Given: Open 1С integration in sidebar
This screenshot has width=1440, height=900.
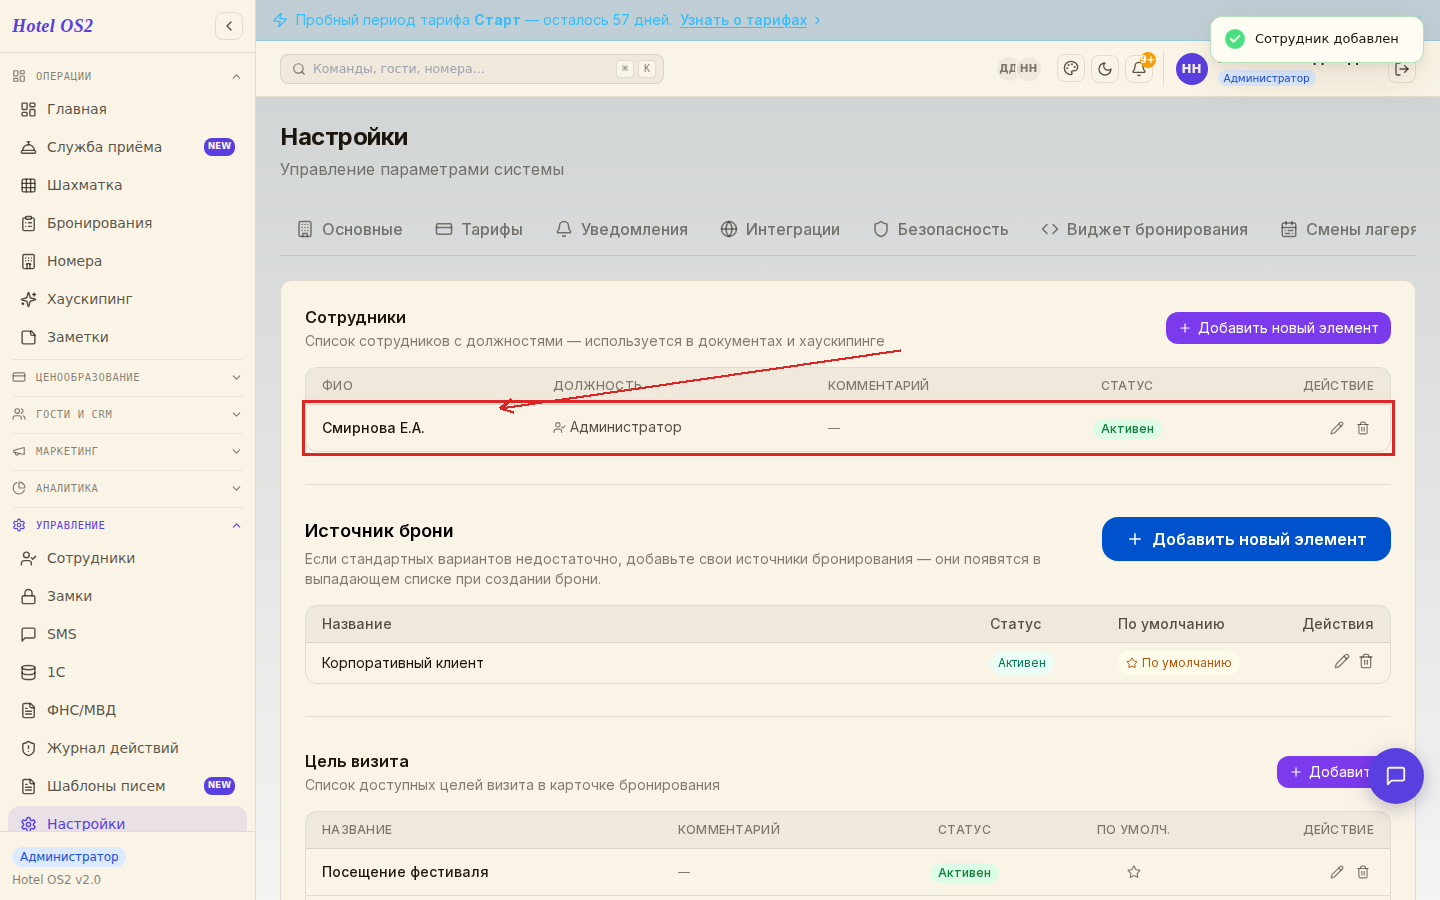Looking at the screenshot, I should (x=127, y=672).
